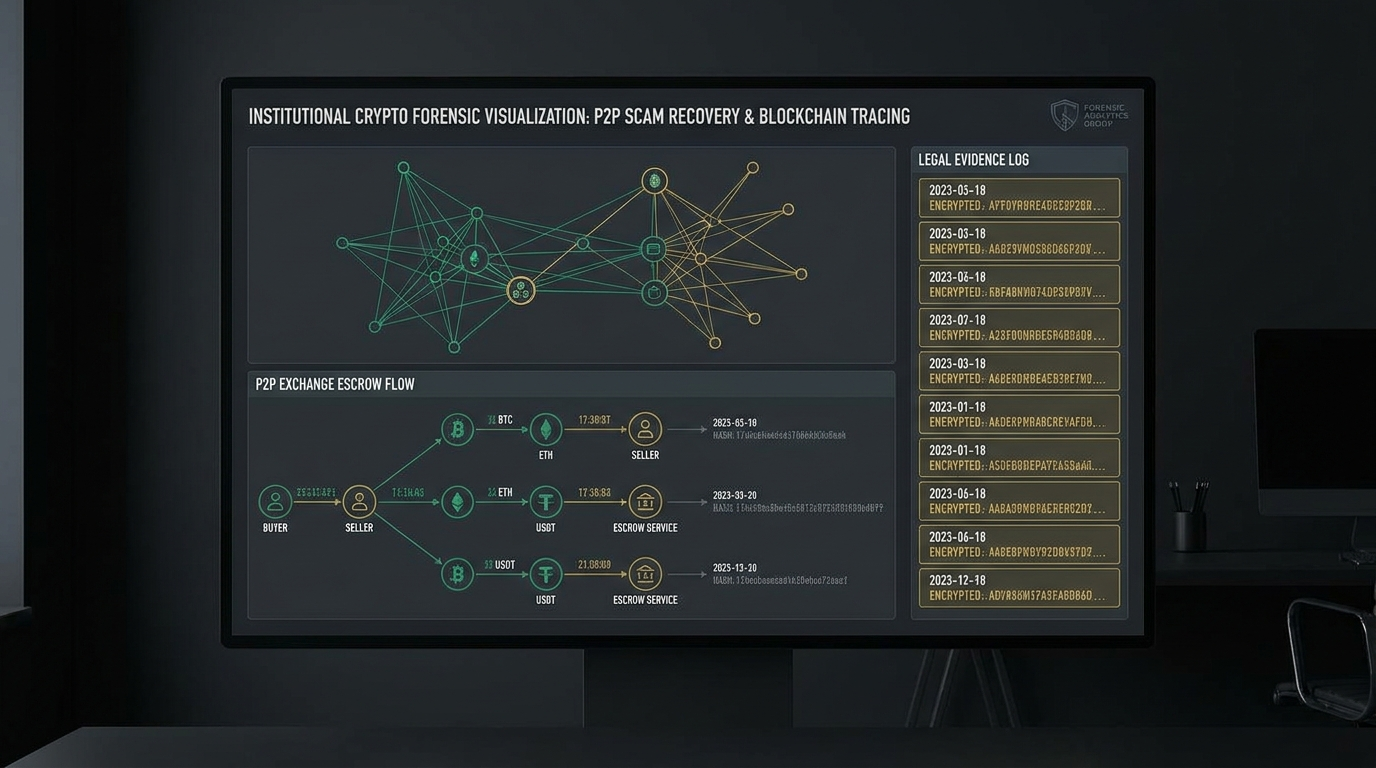The image size is (1376, 768).
Task: Select the USDT Tether icon in middle flow row
Action: 546,501
